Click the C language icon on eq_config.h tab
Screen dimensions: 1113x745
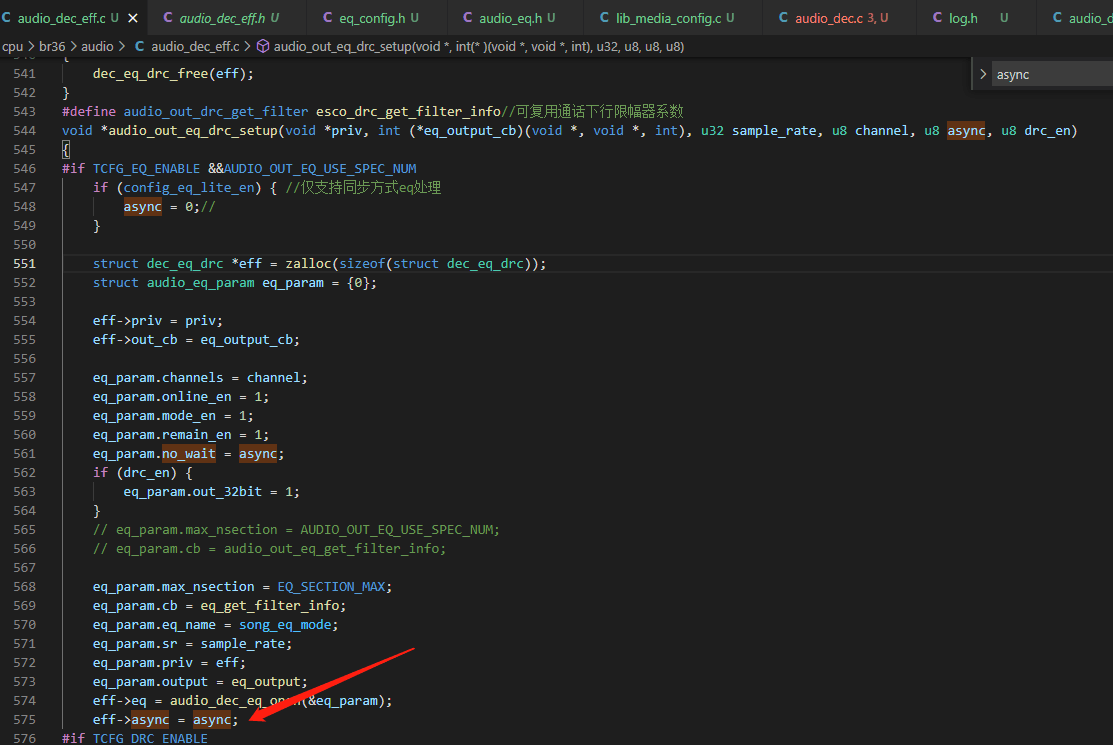click(x=327, y=17)
